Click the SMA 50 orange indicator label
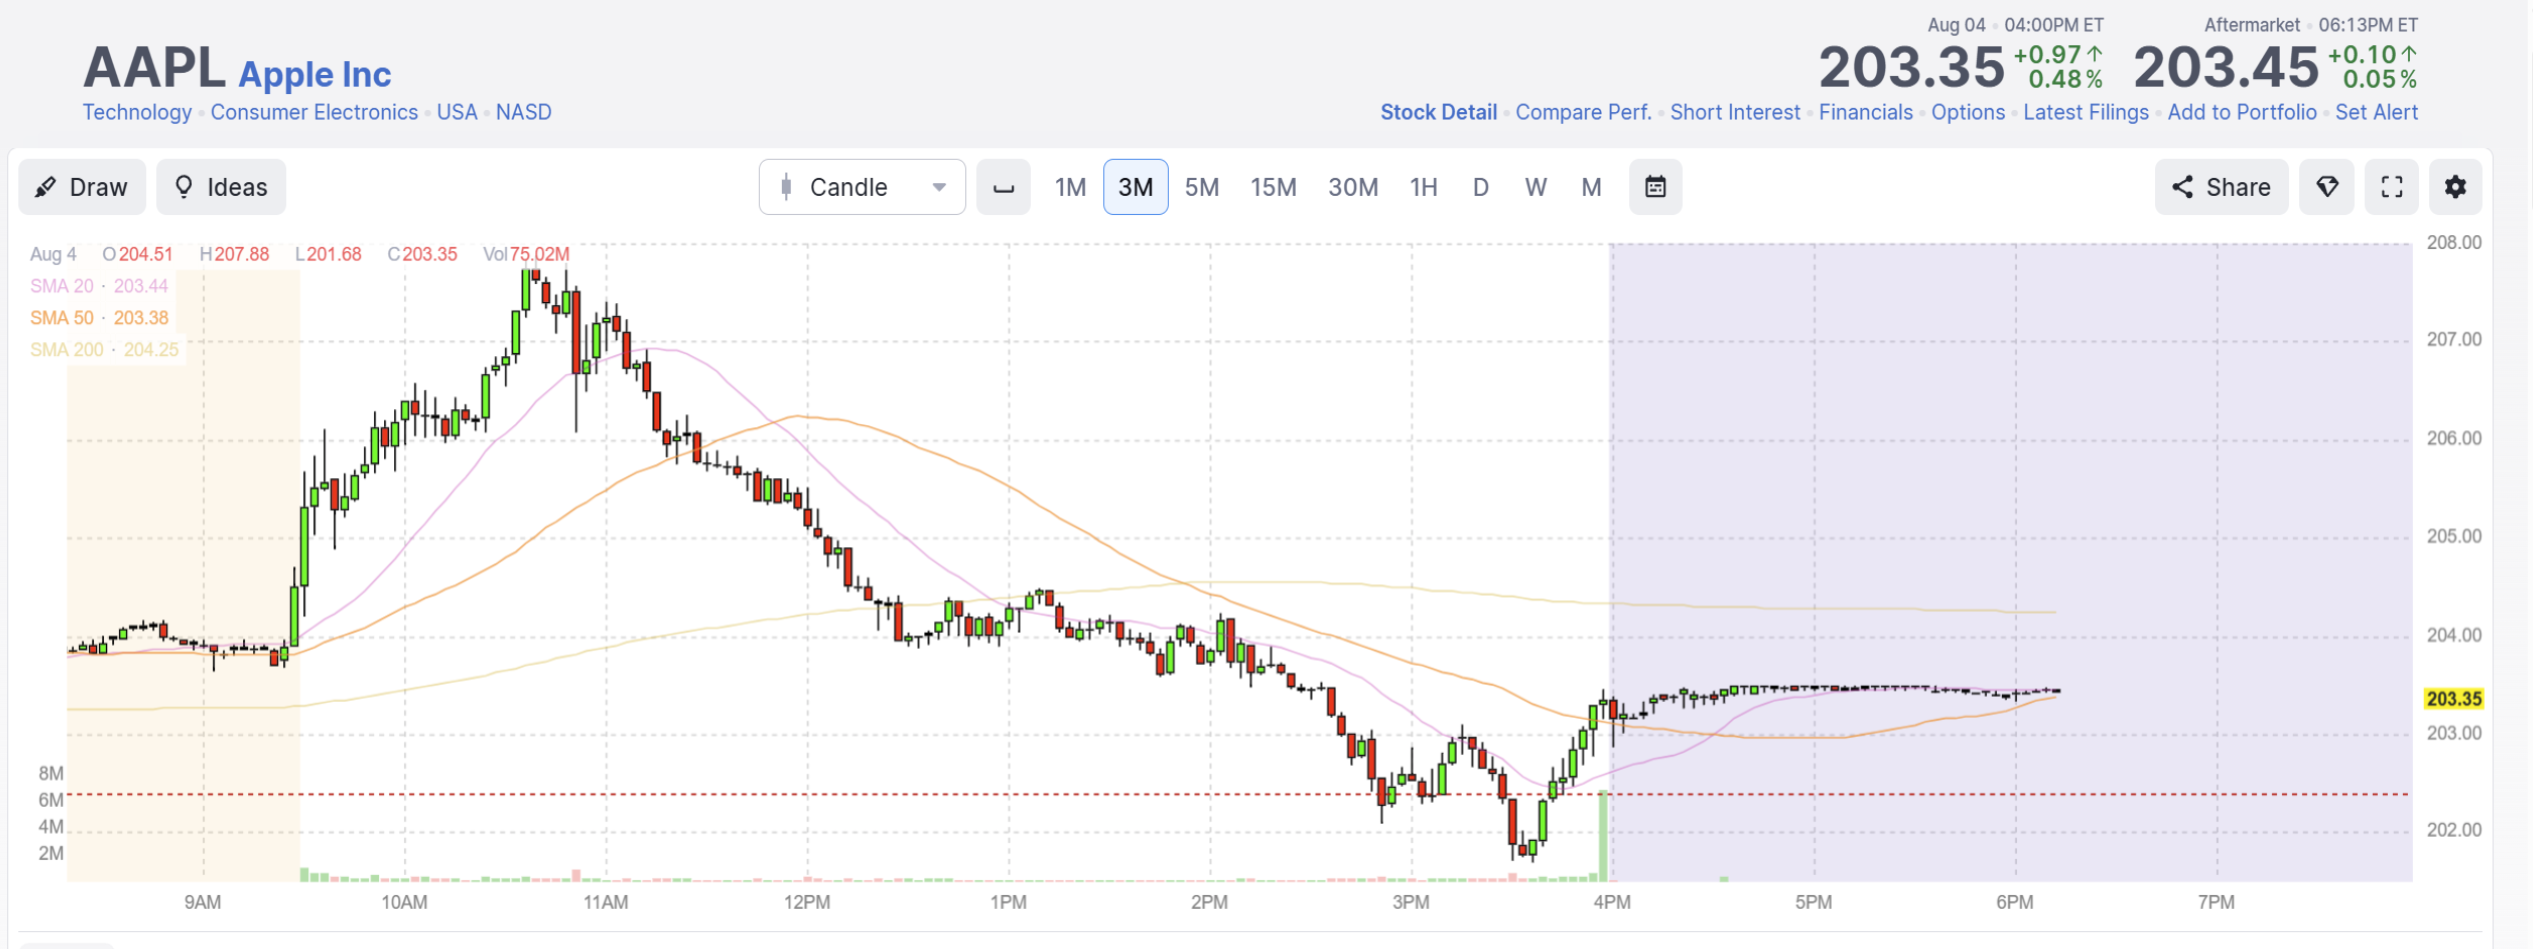 [x=99, y=318]
